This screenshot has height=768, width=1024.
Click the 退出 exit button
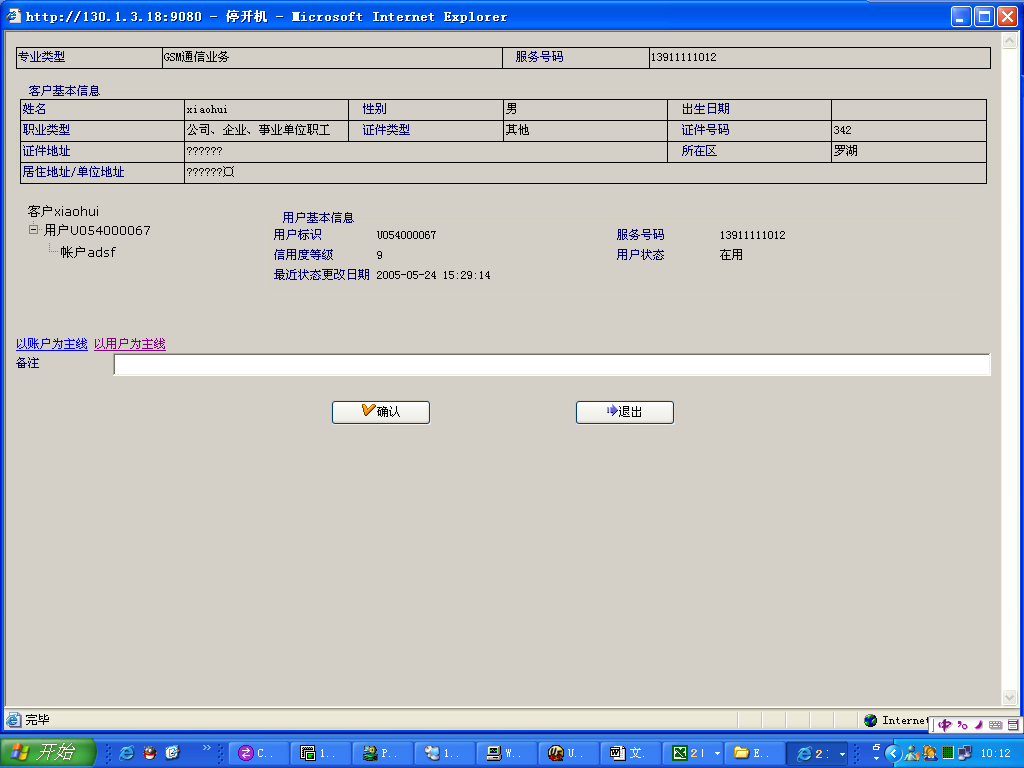pos(624,412)
